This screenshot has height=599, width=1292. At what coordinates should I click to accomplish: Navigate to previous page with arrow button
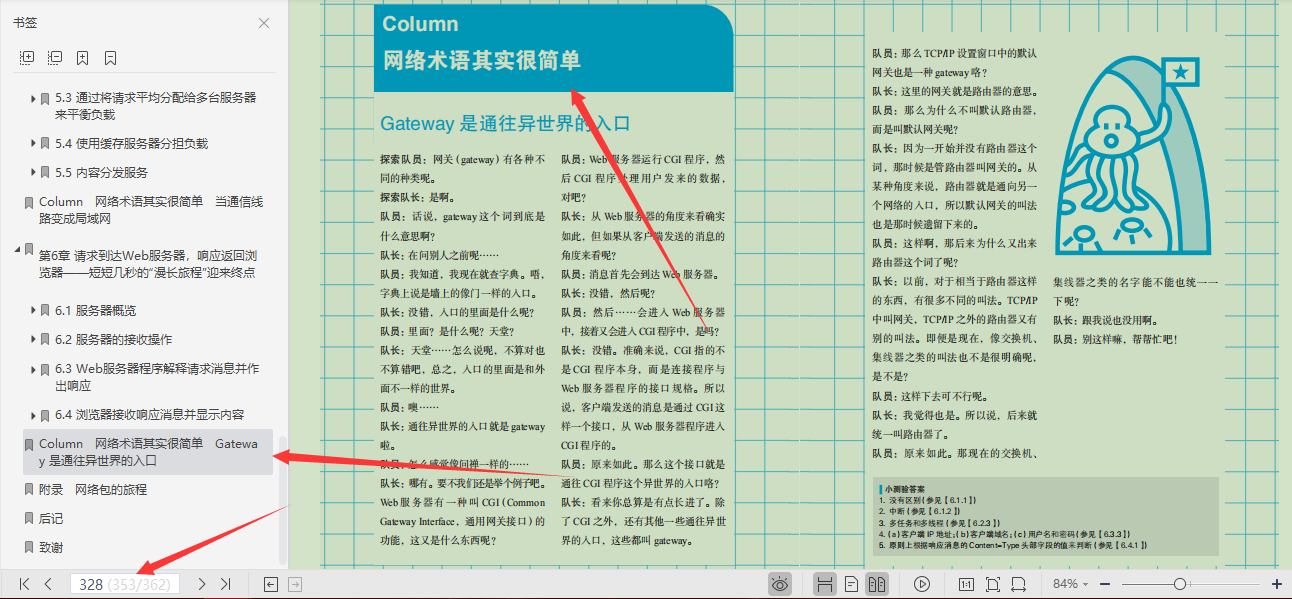45,583
